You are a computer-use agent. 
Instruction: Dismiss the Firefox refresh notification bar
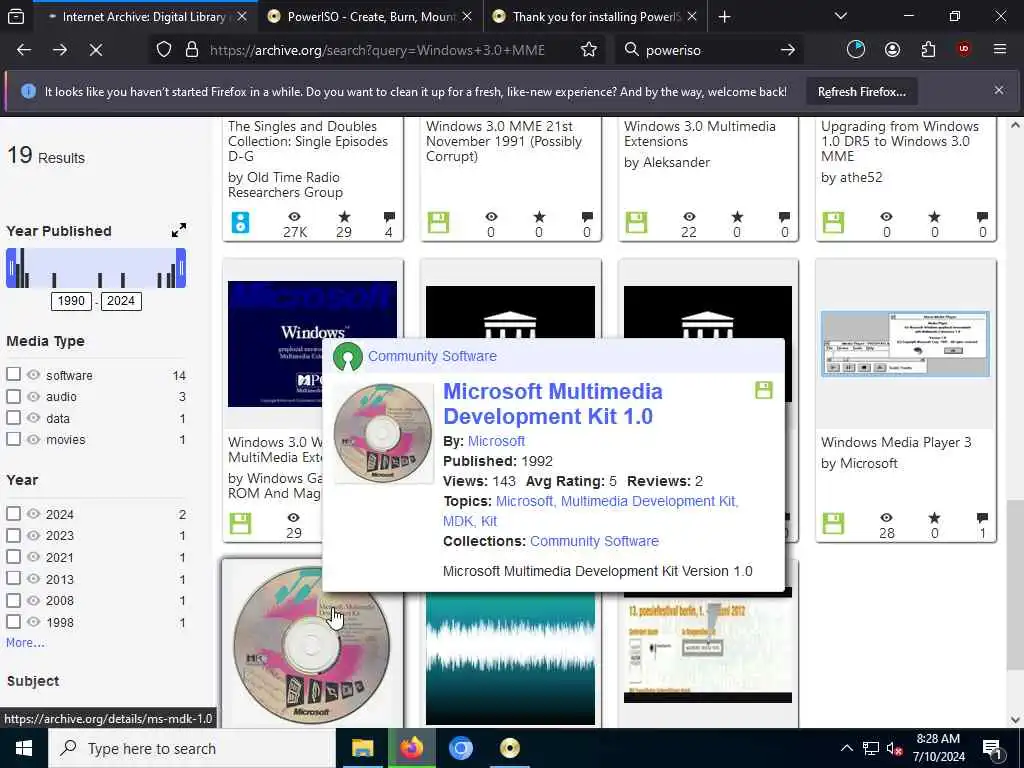(x=999, y=90)
